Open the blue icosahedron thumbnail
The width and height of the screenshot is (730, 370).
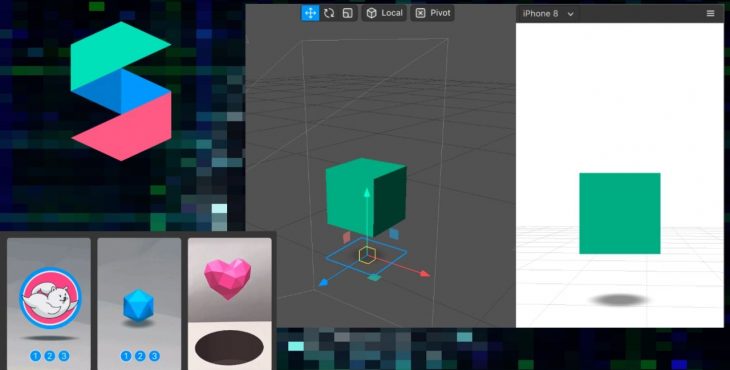coord(139,303)
